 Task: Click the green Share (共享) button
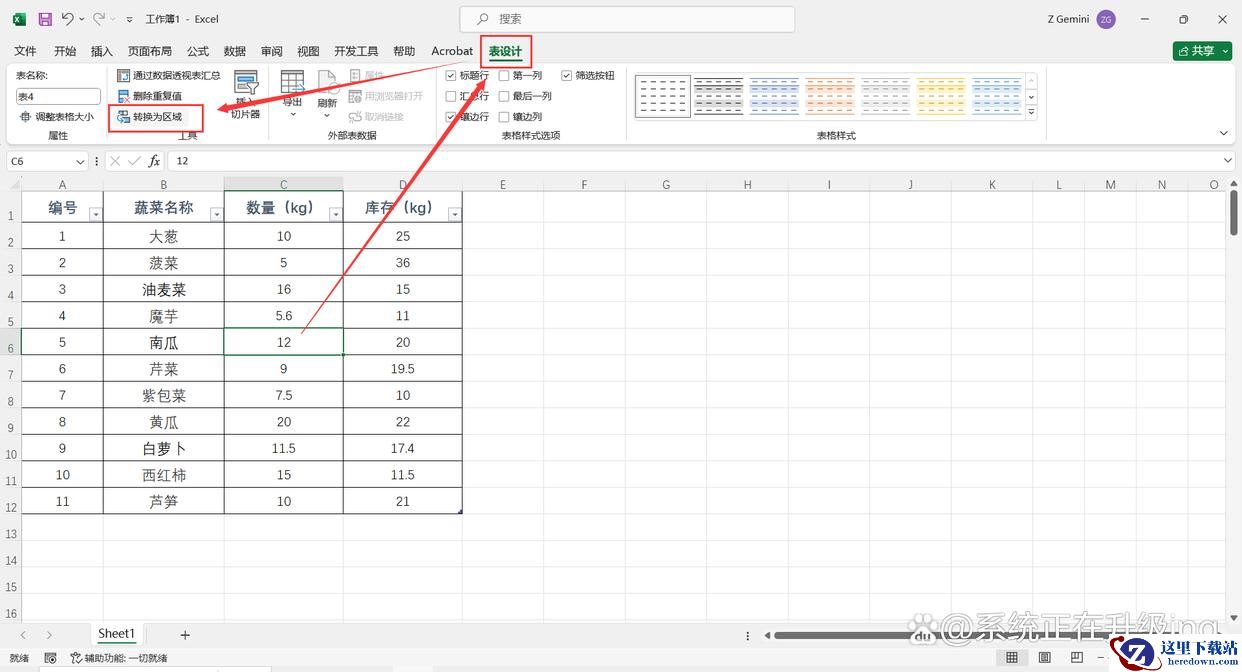coord(1202,51)
